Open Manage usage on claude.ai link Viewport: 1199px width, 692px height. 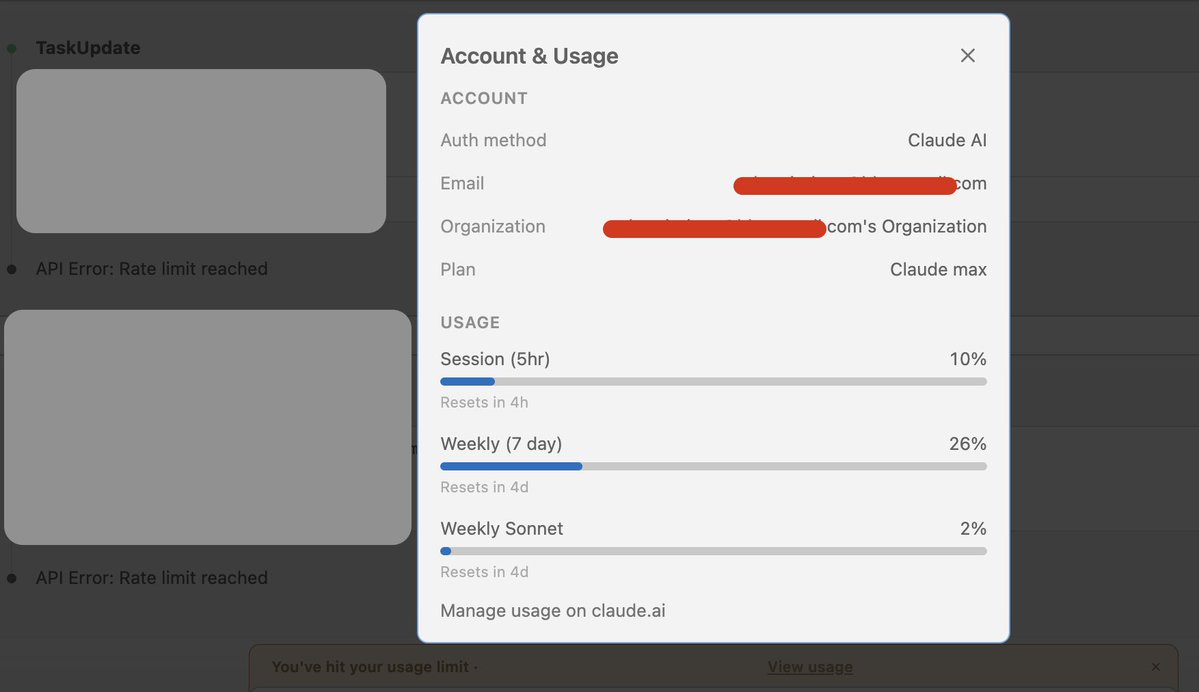coord(553,611)
